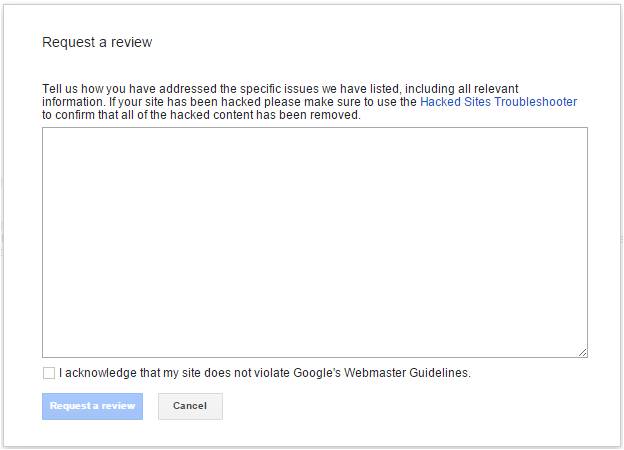
Task: Grab the text area resize handle
Action: [x=582, y=352]
